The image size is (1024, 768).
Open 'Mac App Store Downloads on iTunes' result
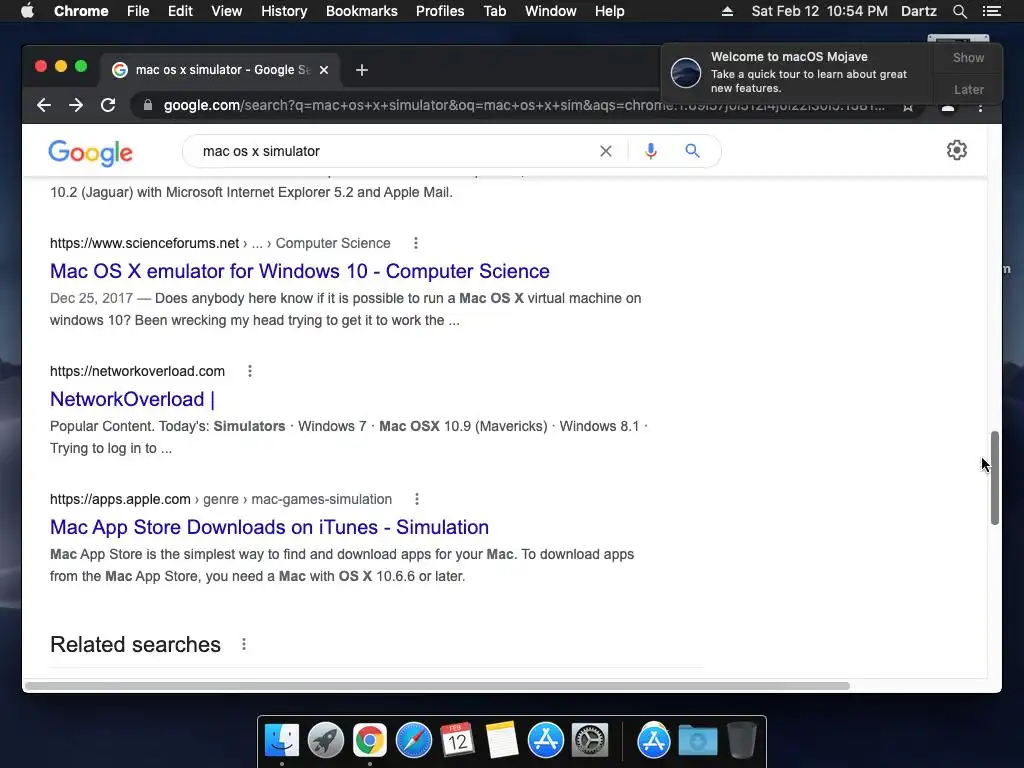pos(269,527)
